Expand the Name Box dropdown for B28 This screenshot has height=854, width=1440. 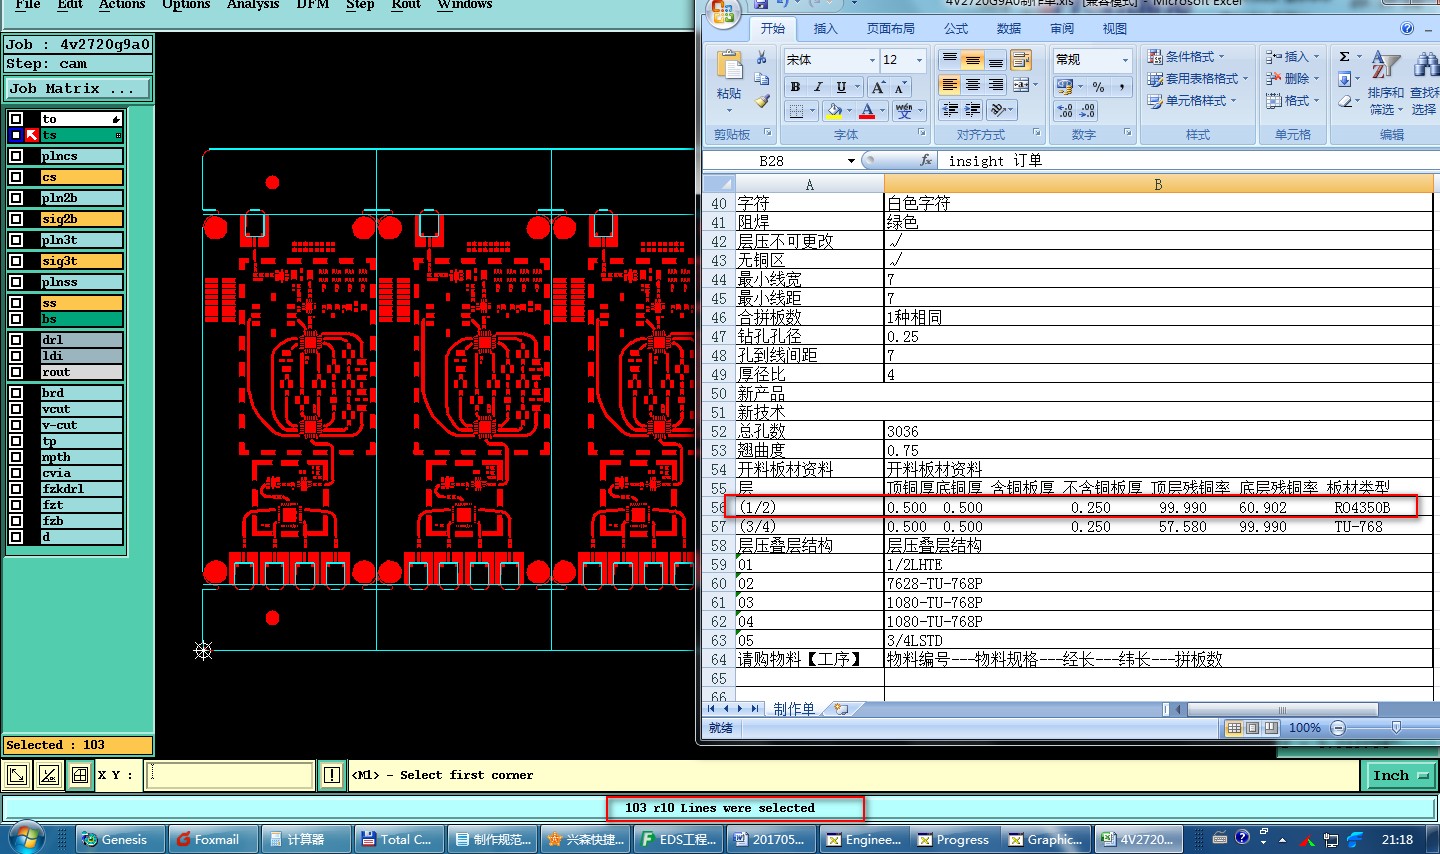click(851, 160)
